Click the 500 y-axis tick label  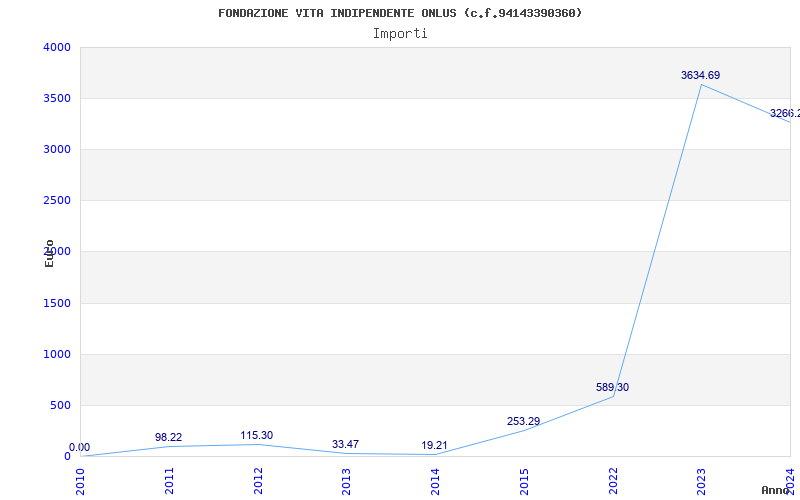click(x=60, y=406)
